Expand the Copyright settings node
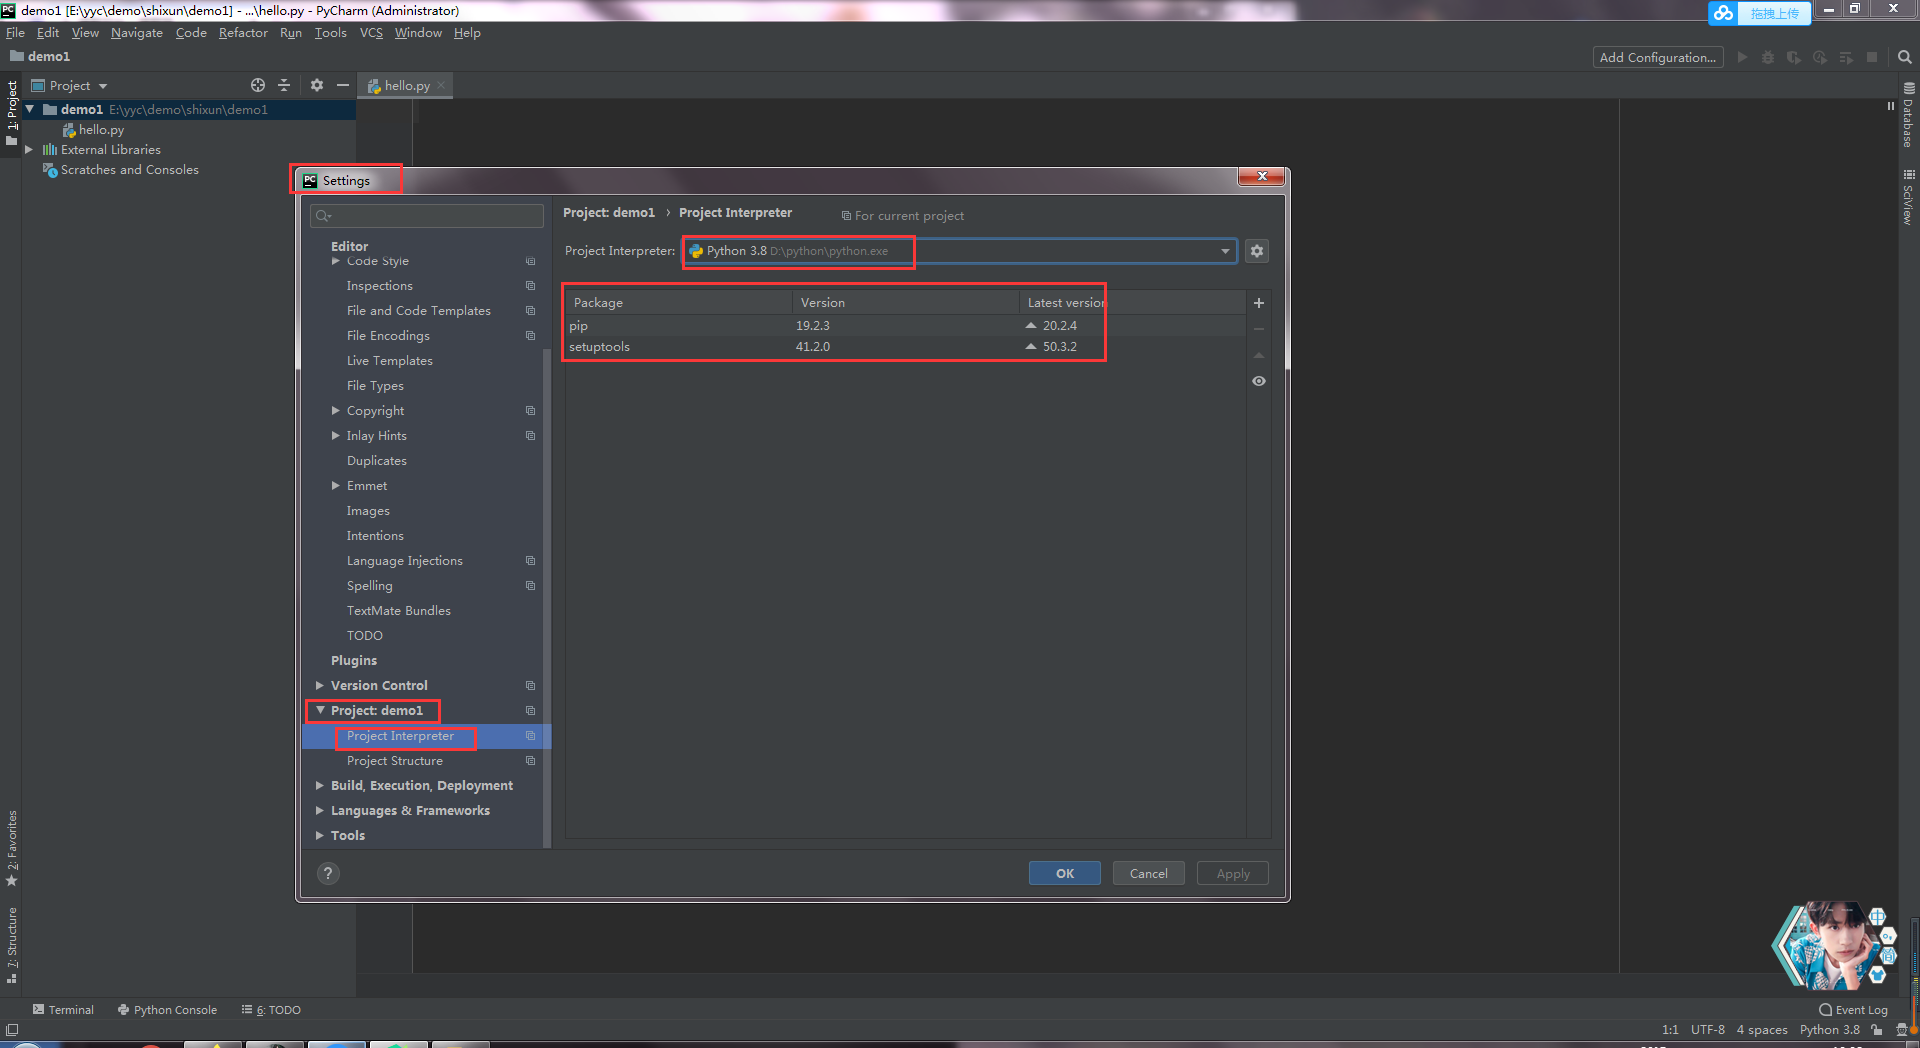Viewport: 1920px width, 1048px height. coord(336,410)
